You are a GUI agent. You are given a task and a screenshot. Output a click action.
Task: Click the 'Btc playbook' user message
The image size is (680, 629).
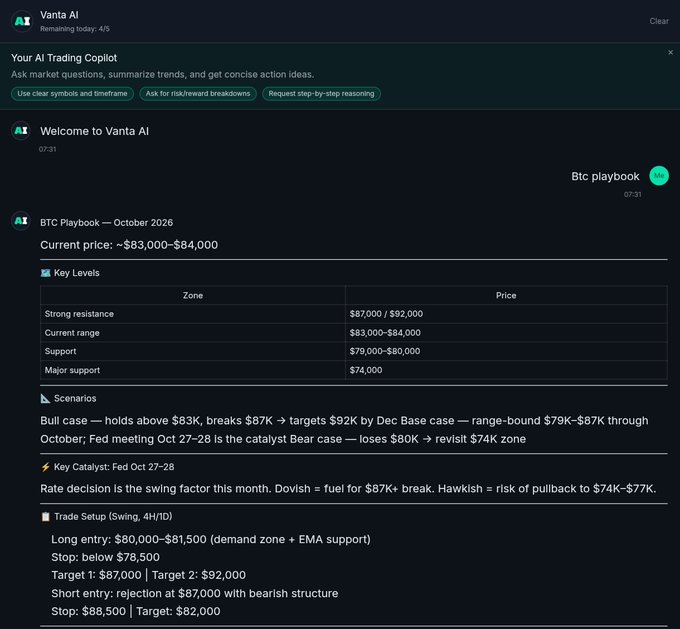pos(605,176)
